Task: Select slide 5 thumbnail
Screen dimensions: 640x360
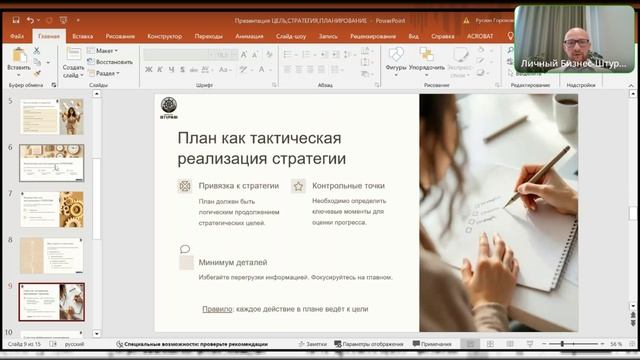Action: (x=51, y=117)
